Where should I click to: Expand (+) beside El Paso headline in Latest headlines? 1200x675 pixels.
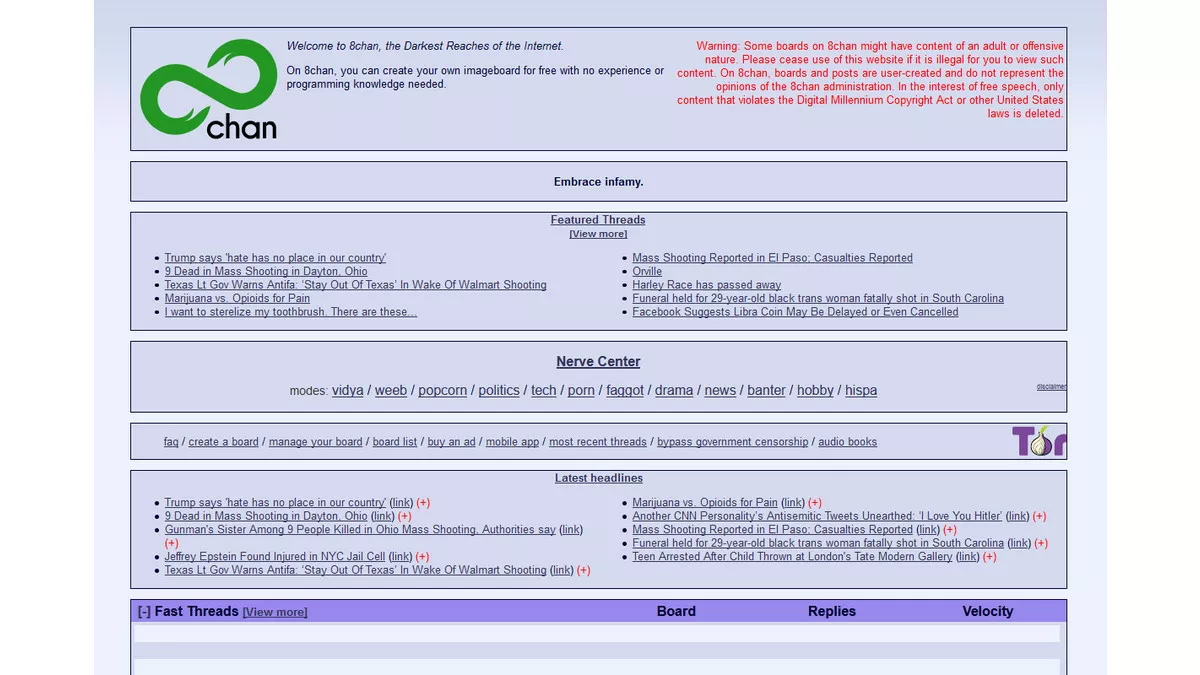click(949, 530)
